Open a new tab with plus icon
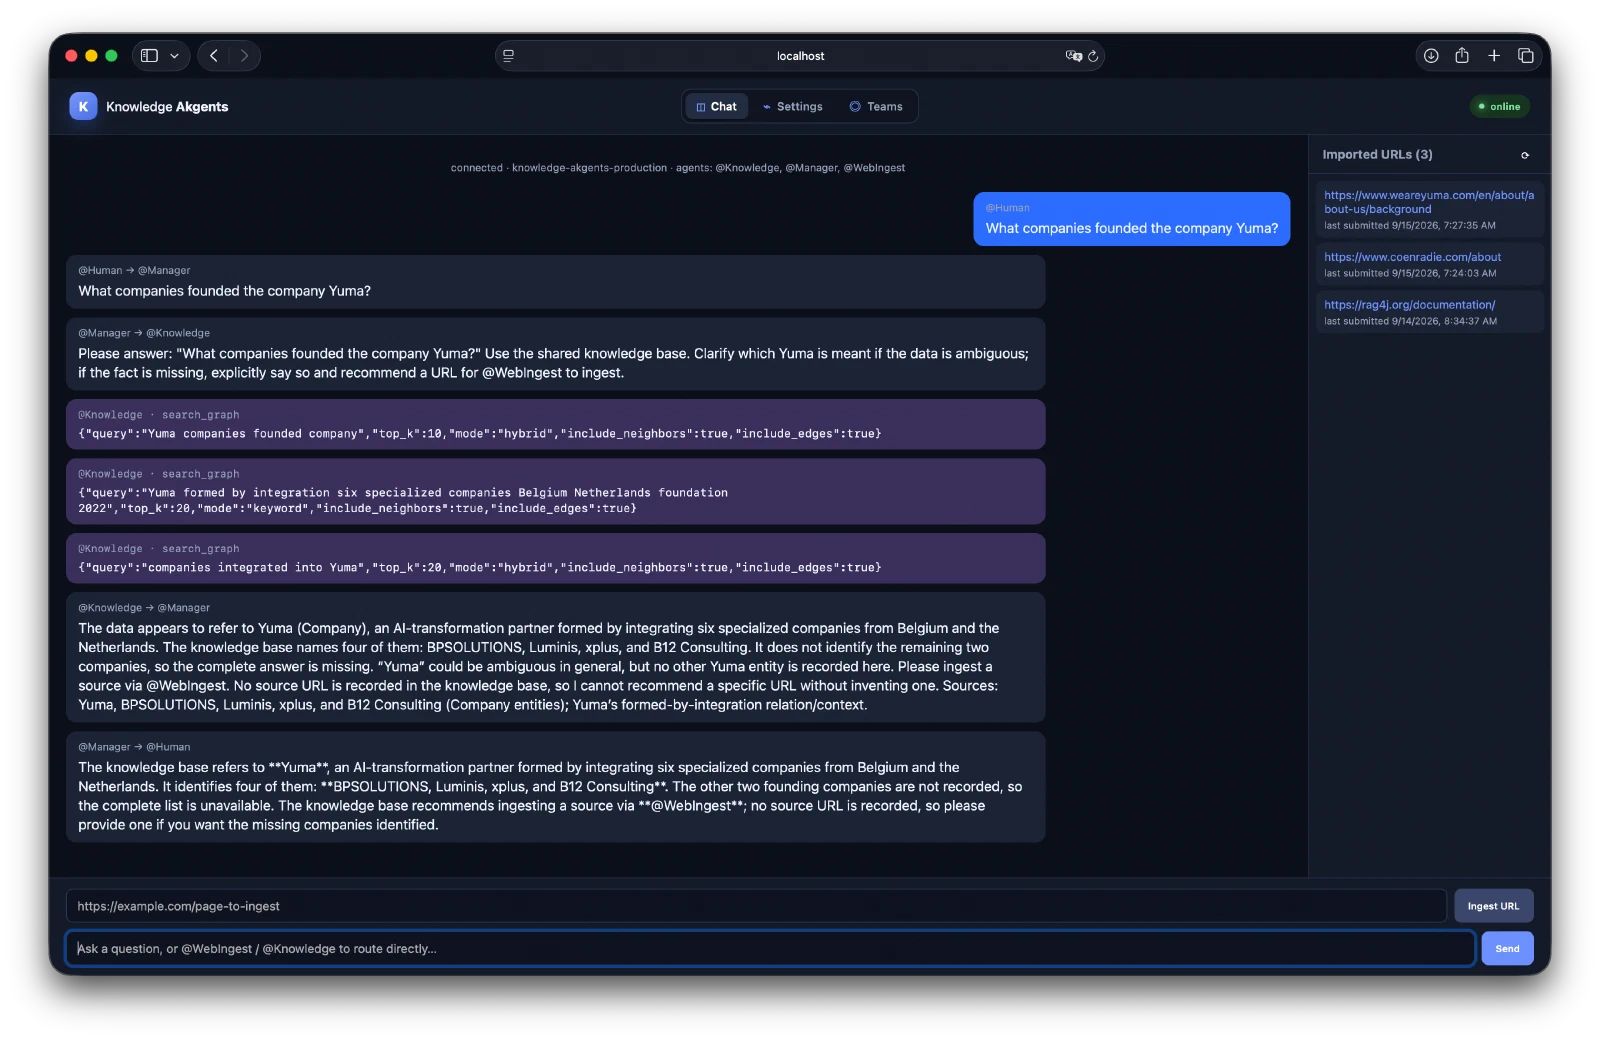The image size is (1600, 1040). 1494,56
